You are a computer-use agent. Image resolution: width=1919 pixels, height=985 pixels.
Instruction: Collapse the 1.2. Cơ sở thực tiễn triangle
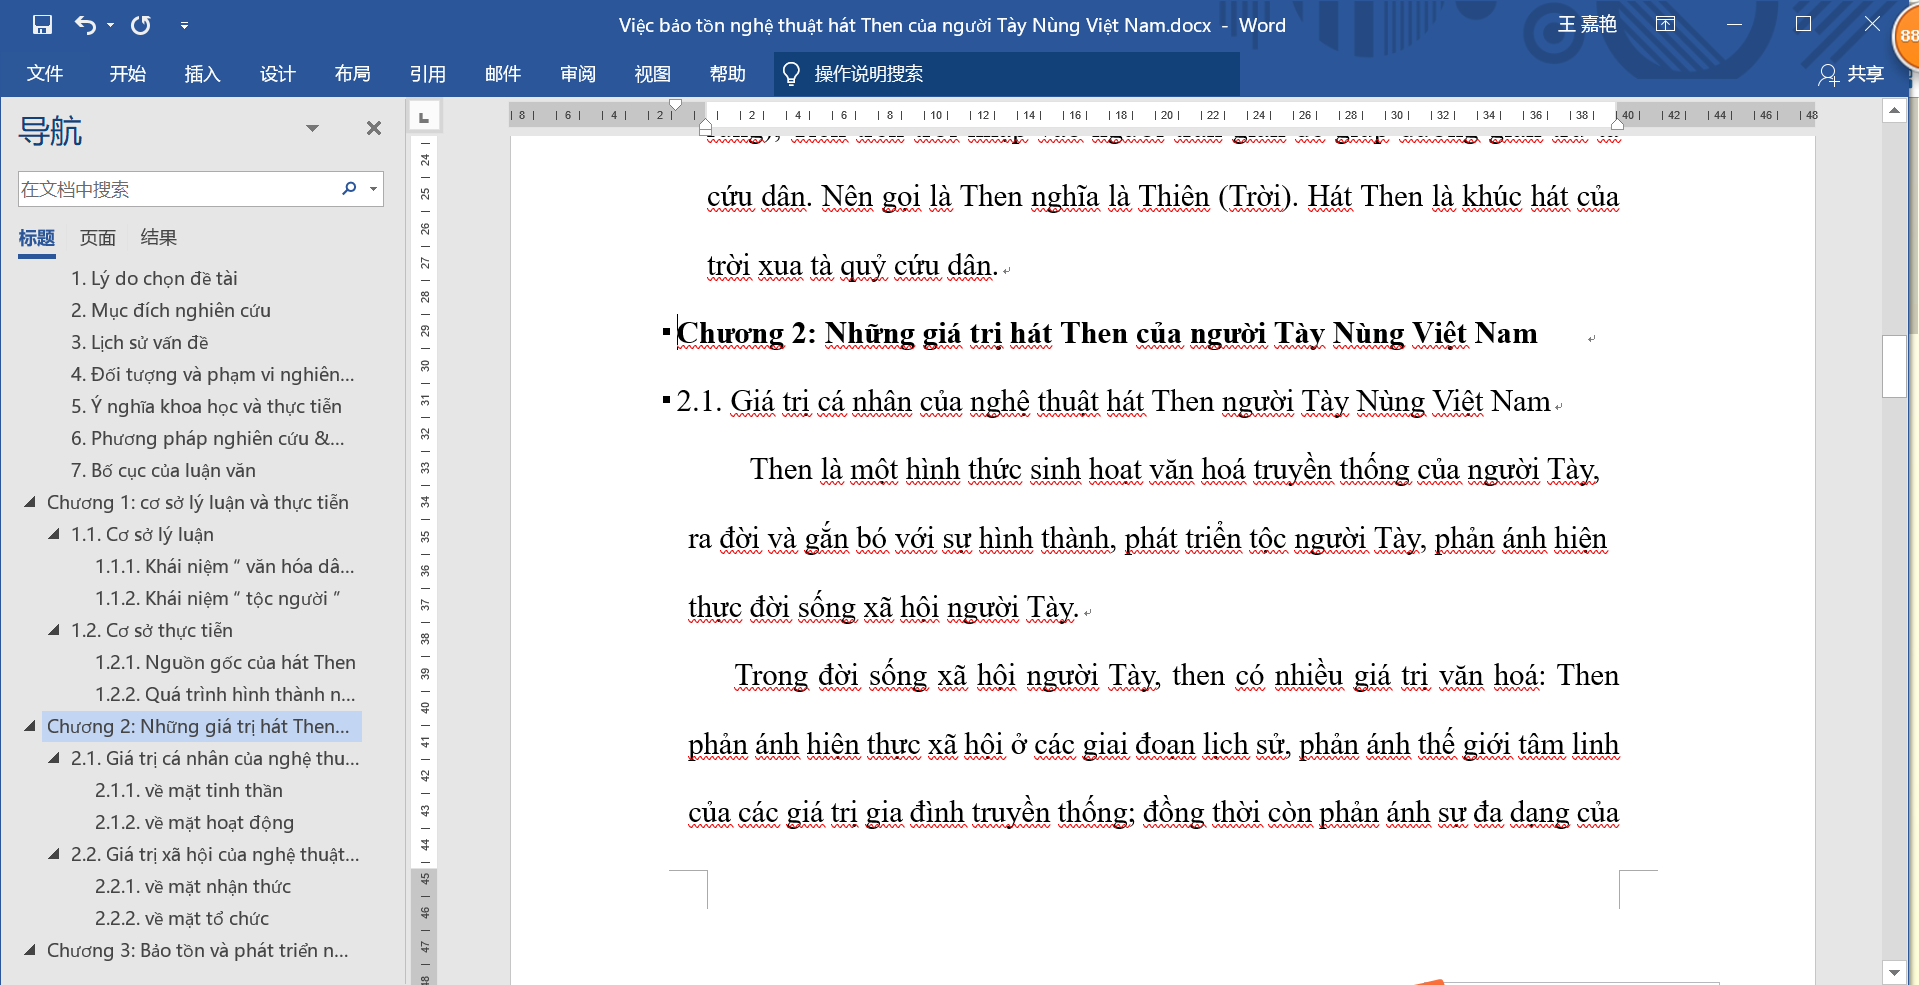click(54, 630)
